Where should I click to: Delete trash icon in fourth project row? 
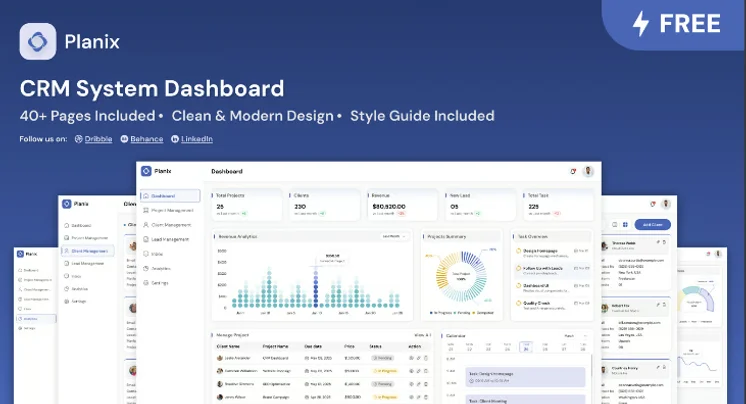426,396
